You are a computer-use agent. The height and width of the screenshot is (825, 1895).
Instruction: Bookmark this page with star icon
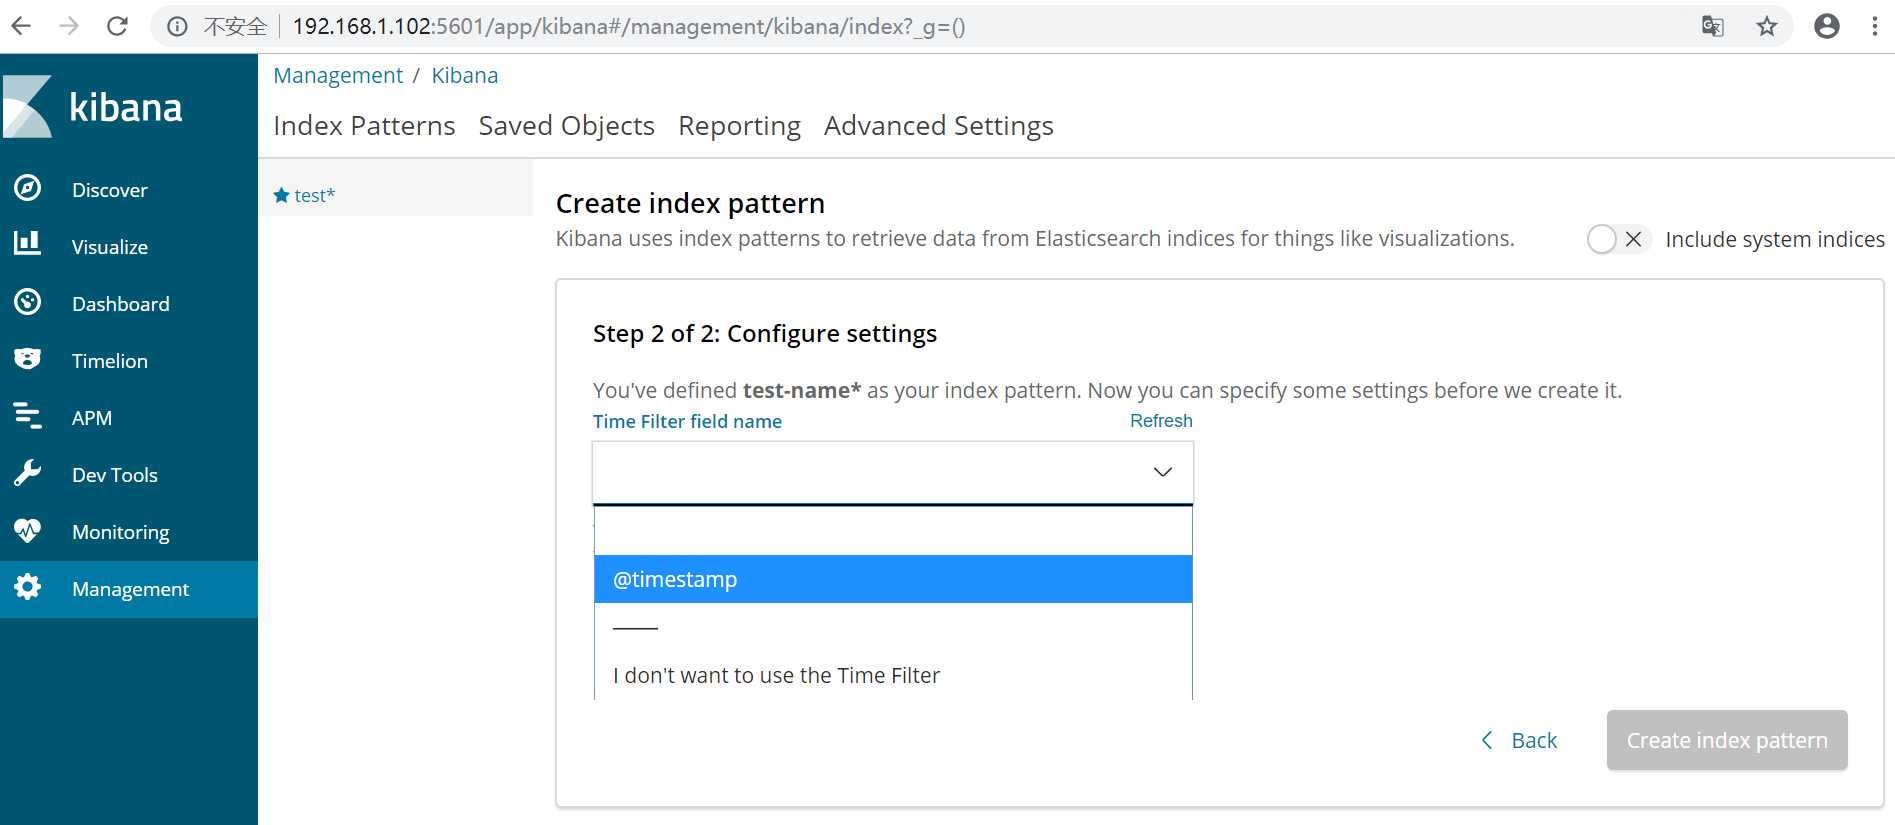[x=1767, y=27]
